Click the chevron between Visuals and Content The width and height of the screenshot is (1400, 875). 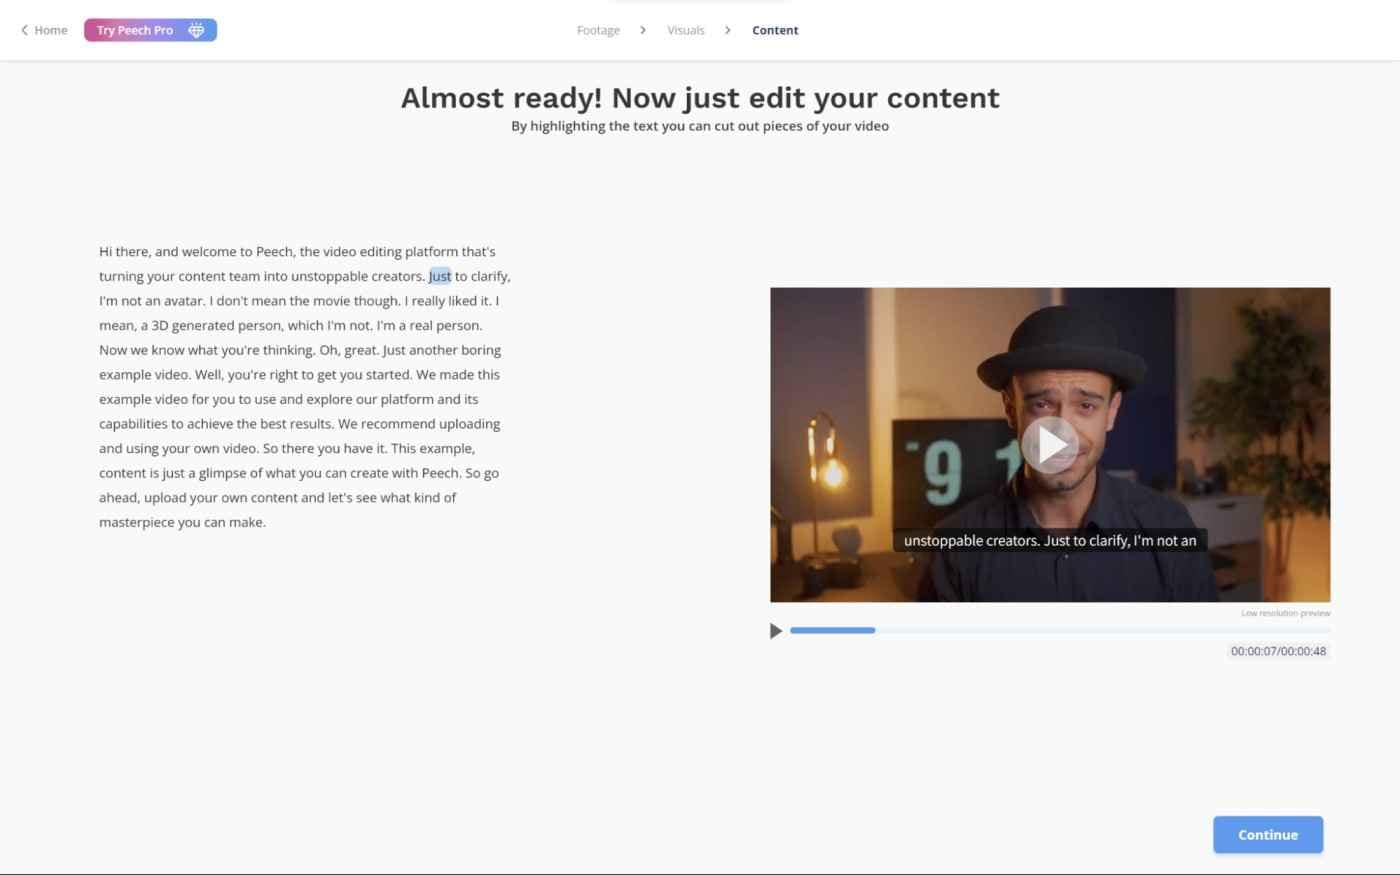(728, 30)
